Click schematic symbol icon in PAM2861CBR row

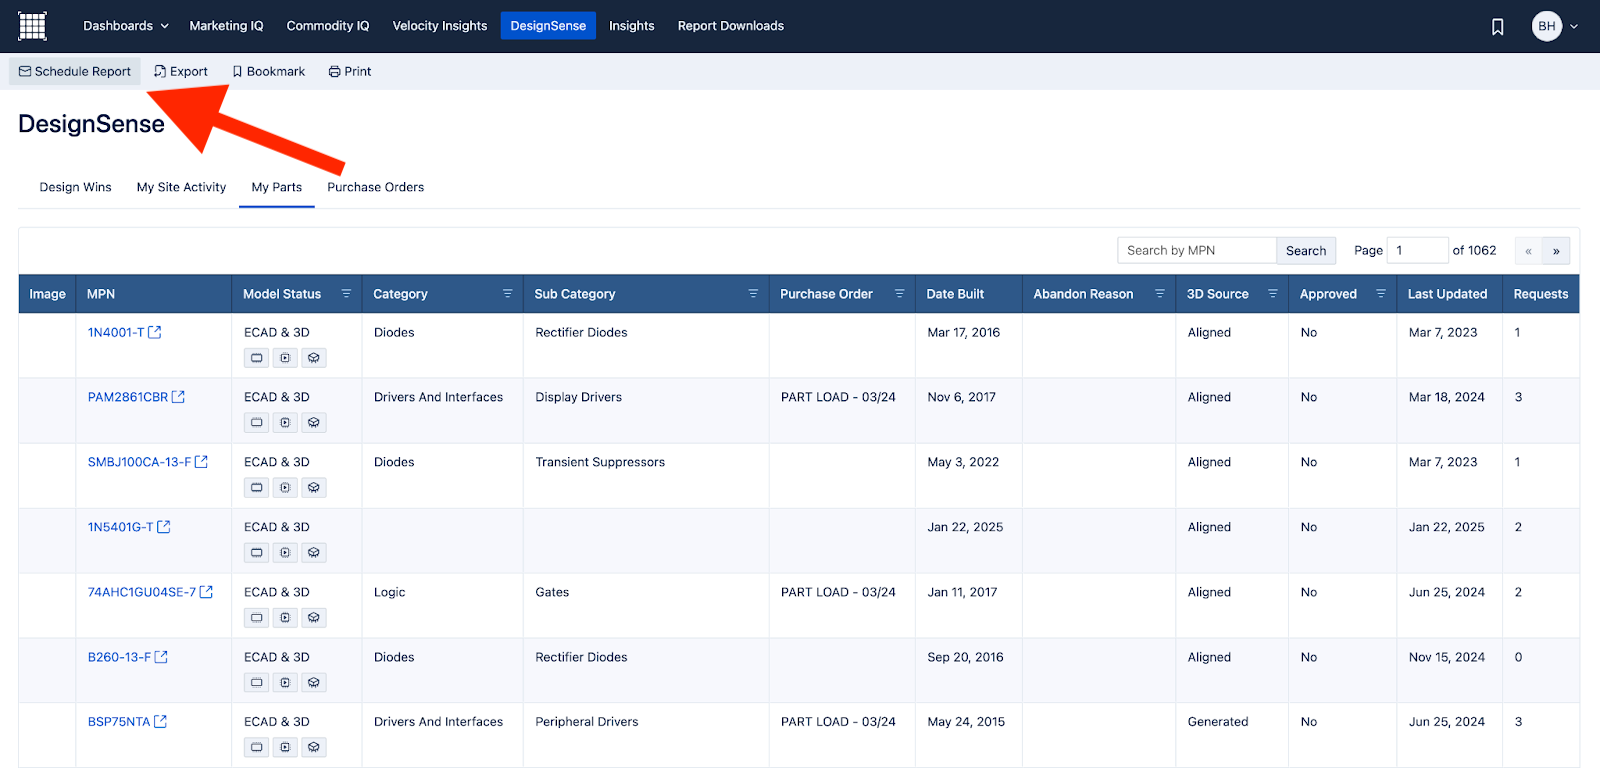tap(257, 423)
